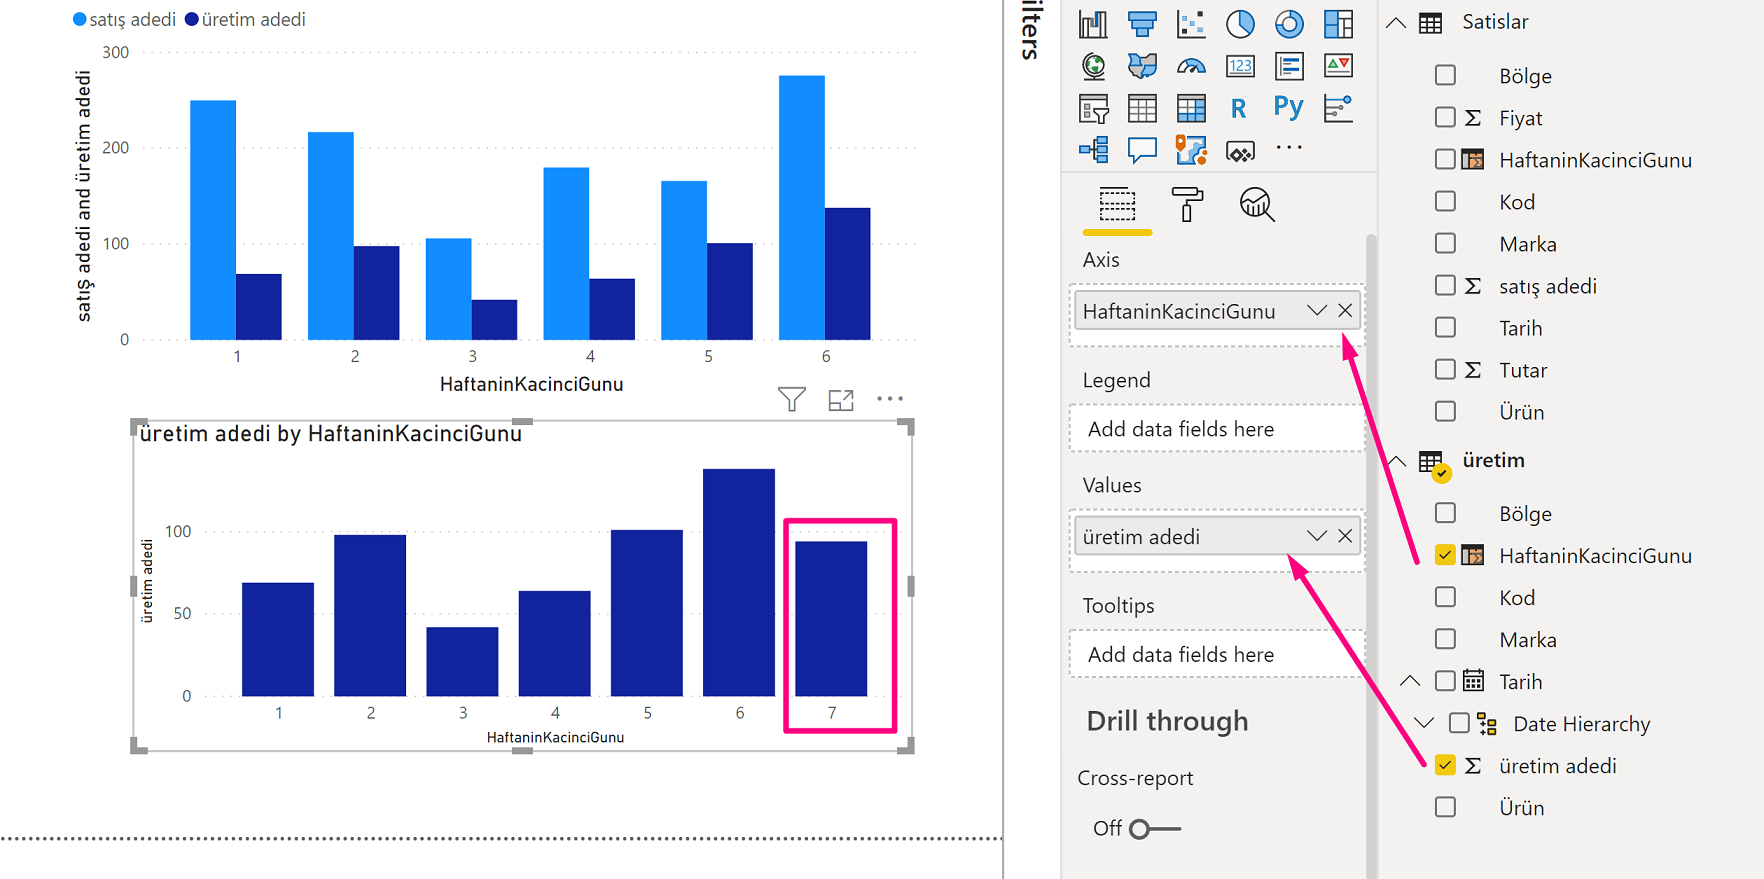Select the Waterfall chart visualization

1093,23
